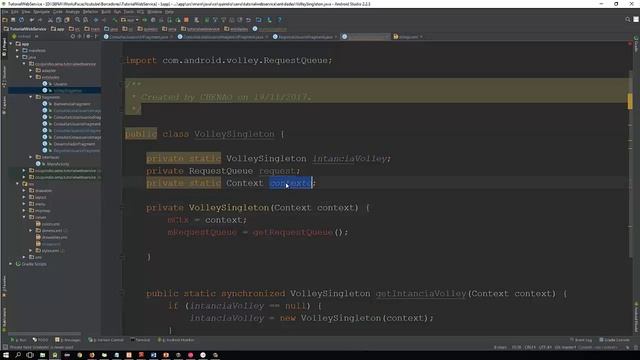Image resolution: width=640 pixels, height=360 pixels.
Task: Click the Copy icon in toolbar
Action: click(x=58, y=20)
